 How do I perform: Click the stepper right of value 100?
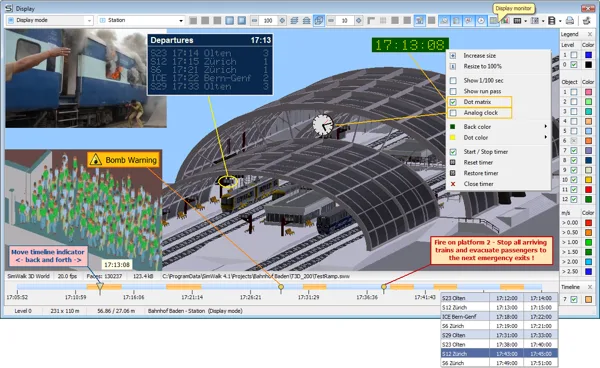[x=282, y=21]
